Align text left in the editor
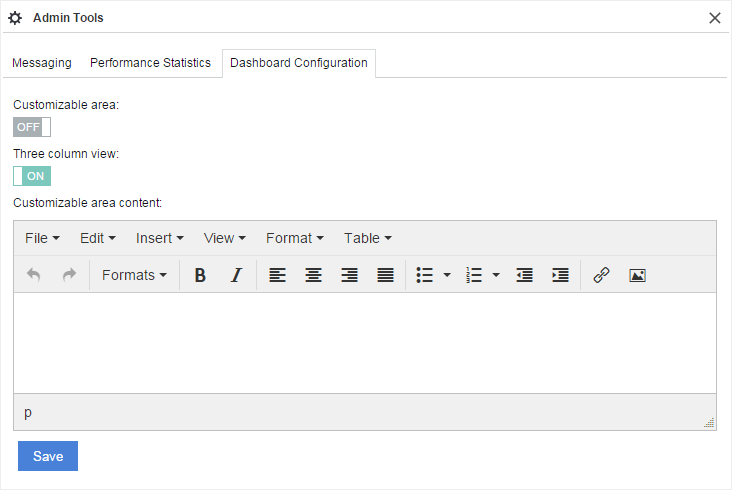The width and height of the screenshot is (732, 490). pos(277,275)
